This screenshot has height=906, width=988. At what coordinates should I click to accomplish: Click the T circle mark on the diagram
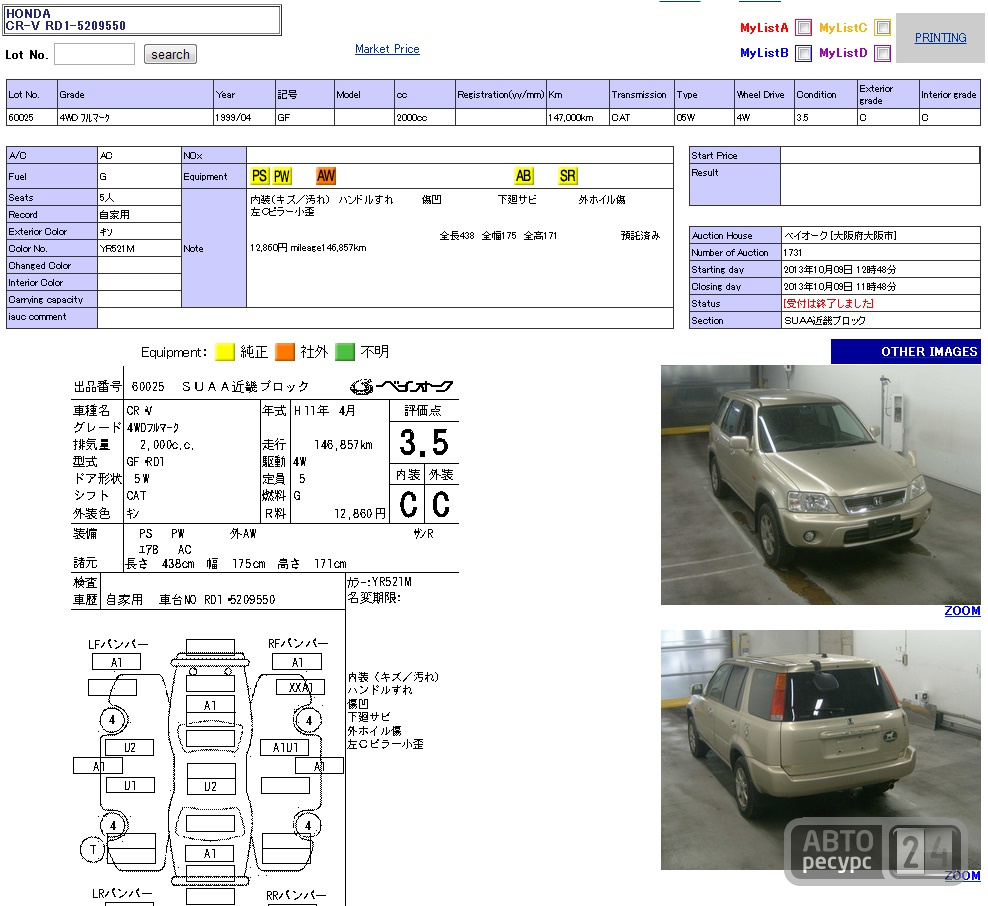coord(93,849)
